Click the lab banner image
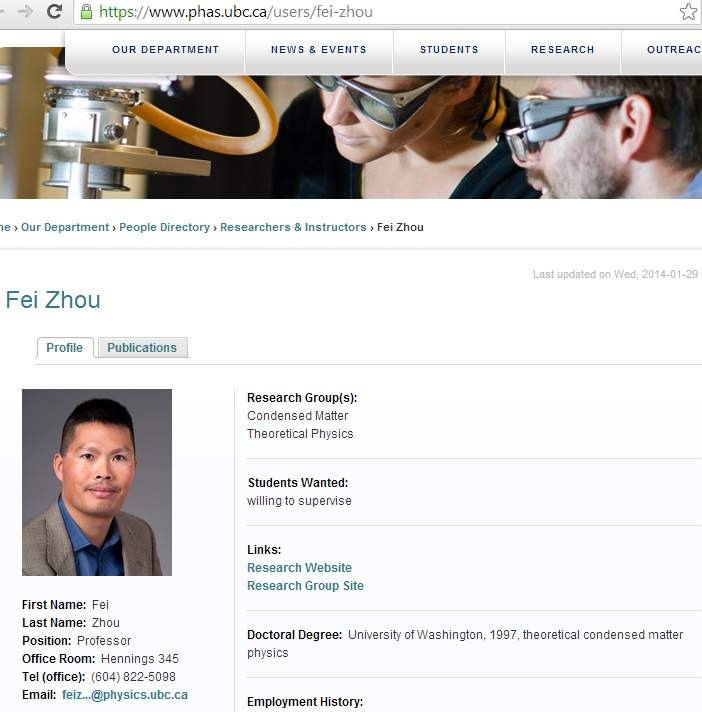Viewport: 702px width, 712px height. coord(351,136)
